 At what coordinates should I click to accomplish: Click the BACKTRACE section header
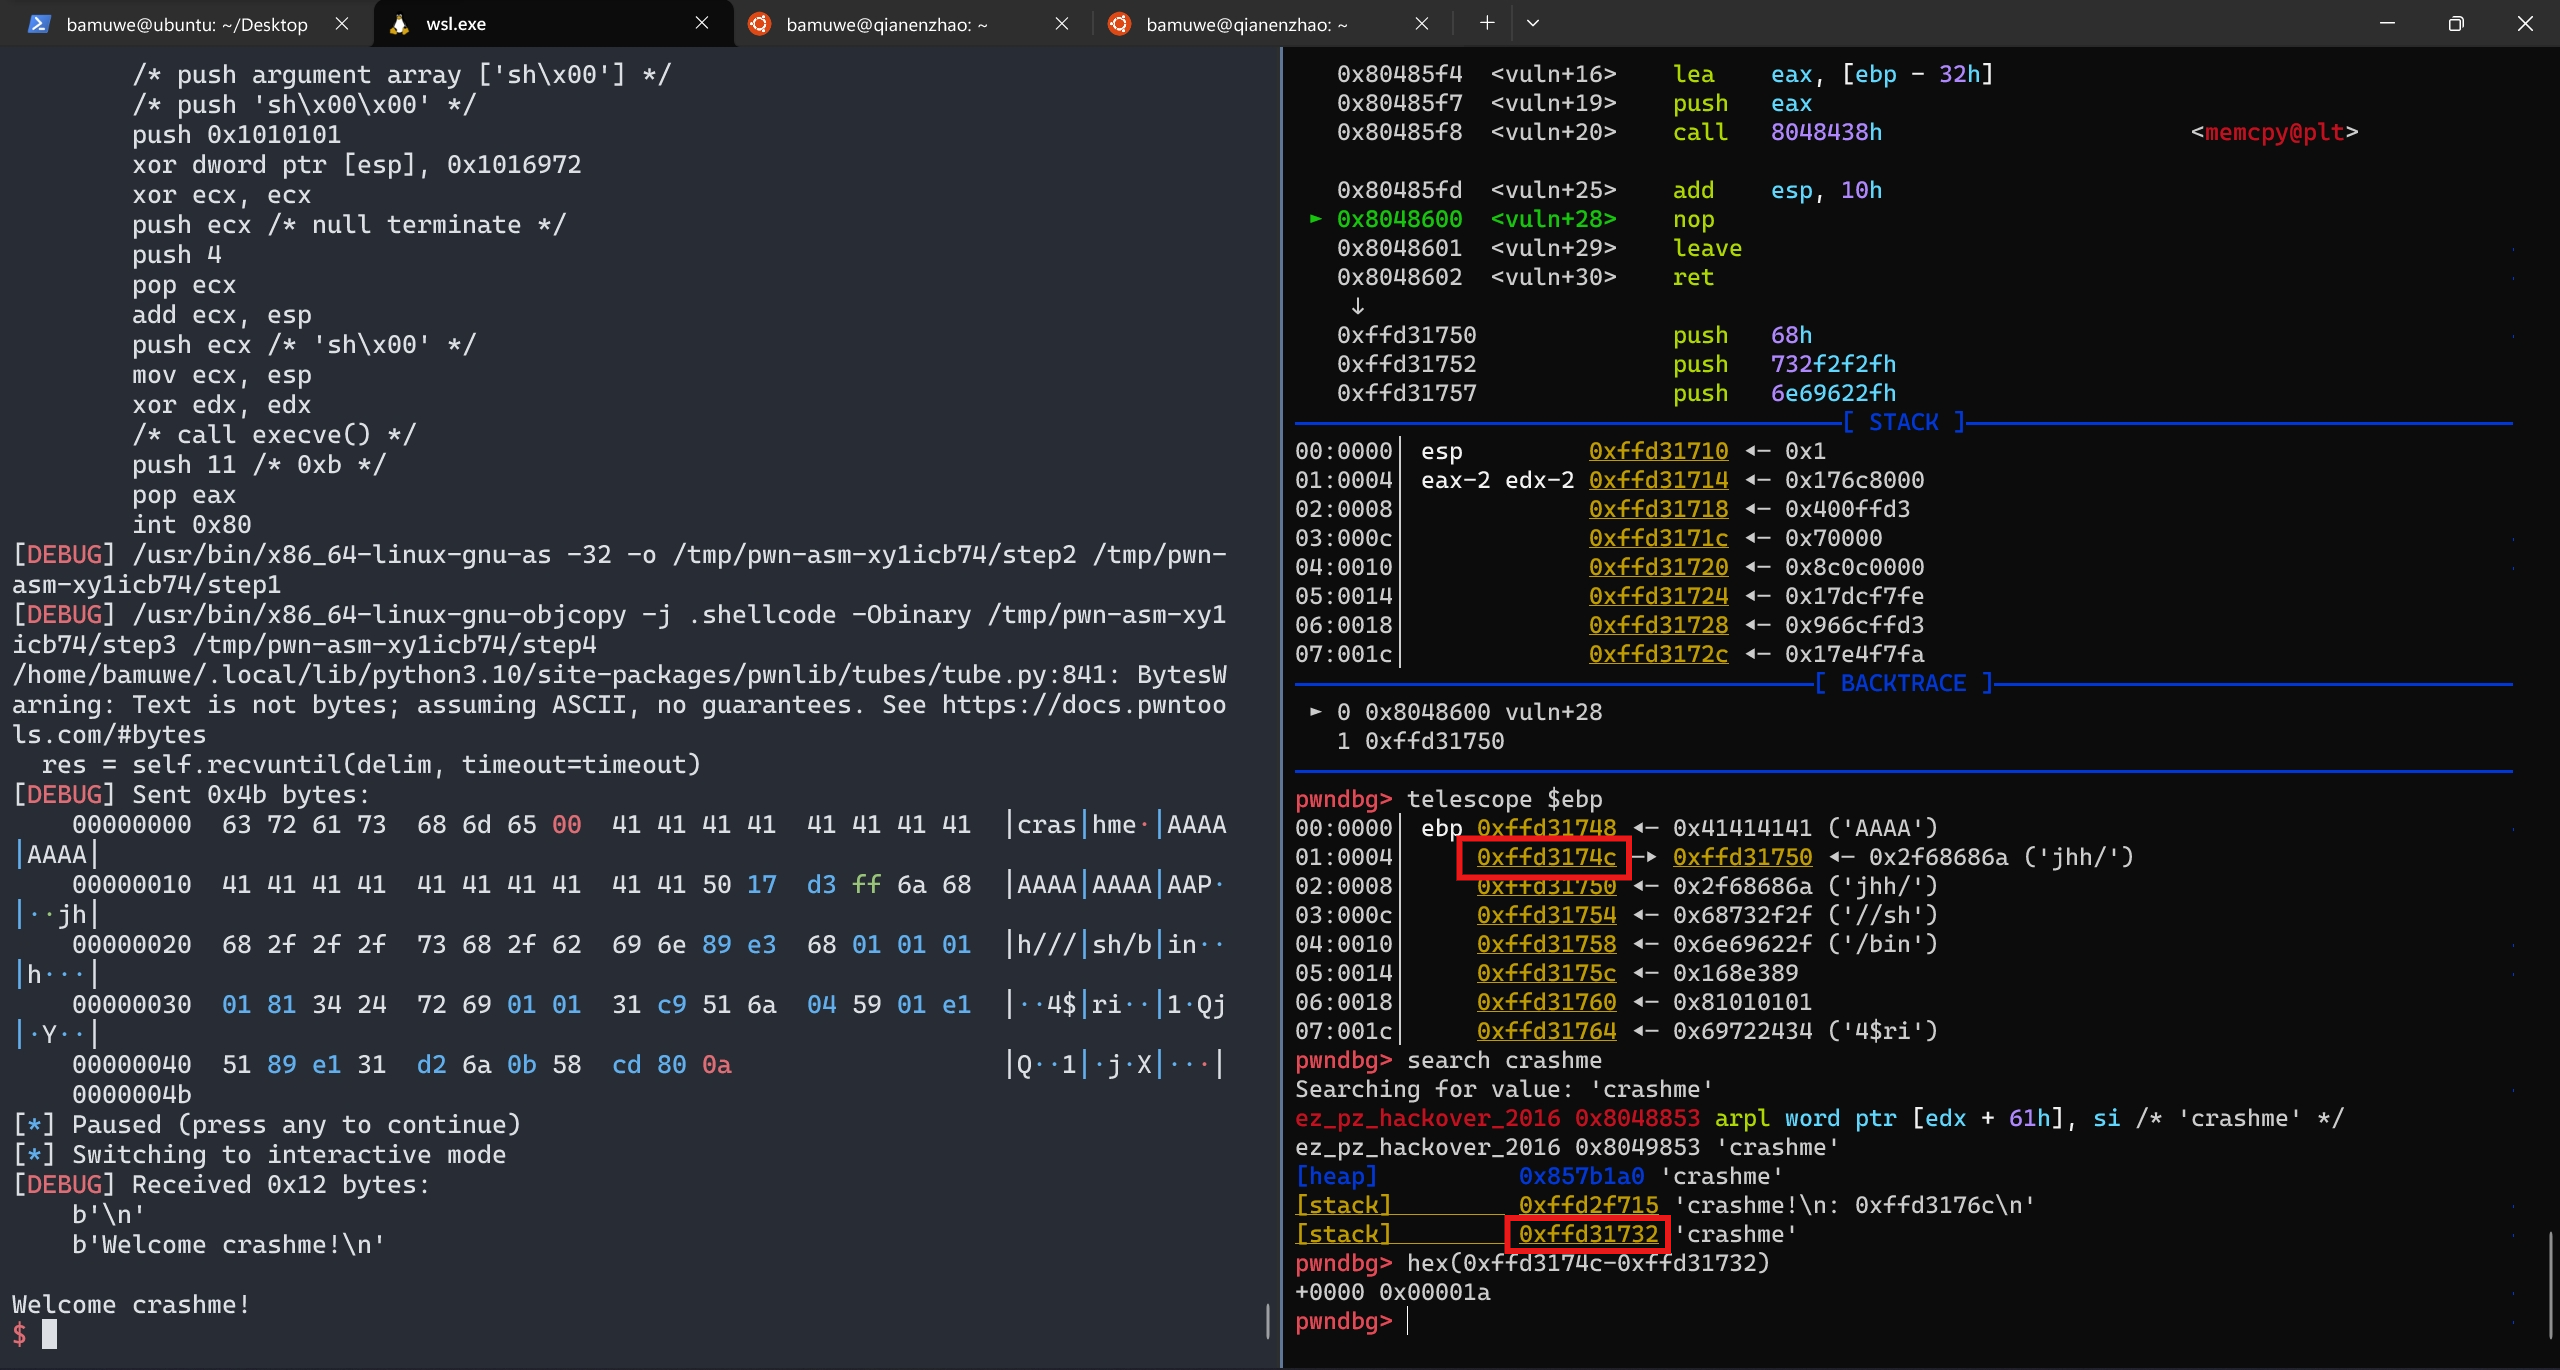click(x=1904, y=683)
